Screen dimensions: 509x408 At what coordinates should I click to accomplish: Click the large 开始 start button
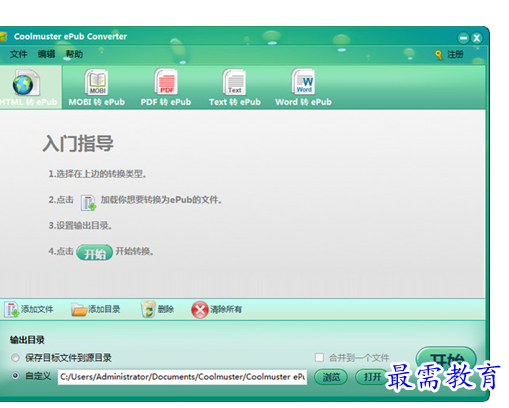click(x=446, y=359)
